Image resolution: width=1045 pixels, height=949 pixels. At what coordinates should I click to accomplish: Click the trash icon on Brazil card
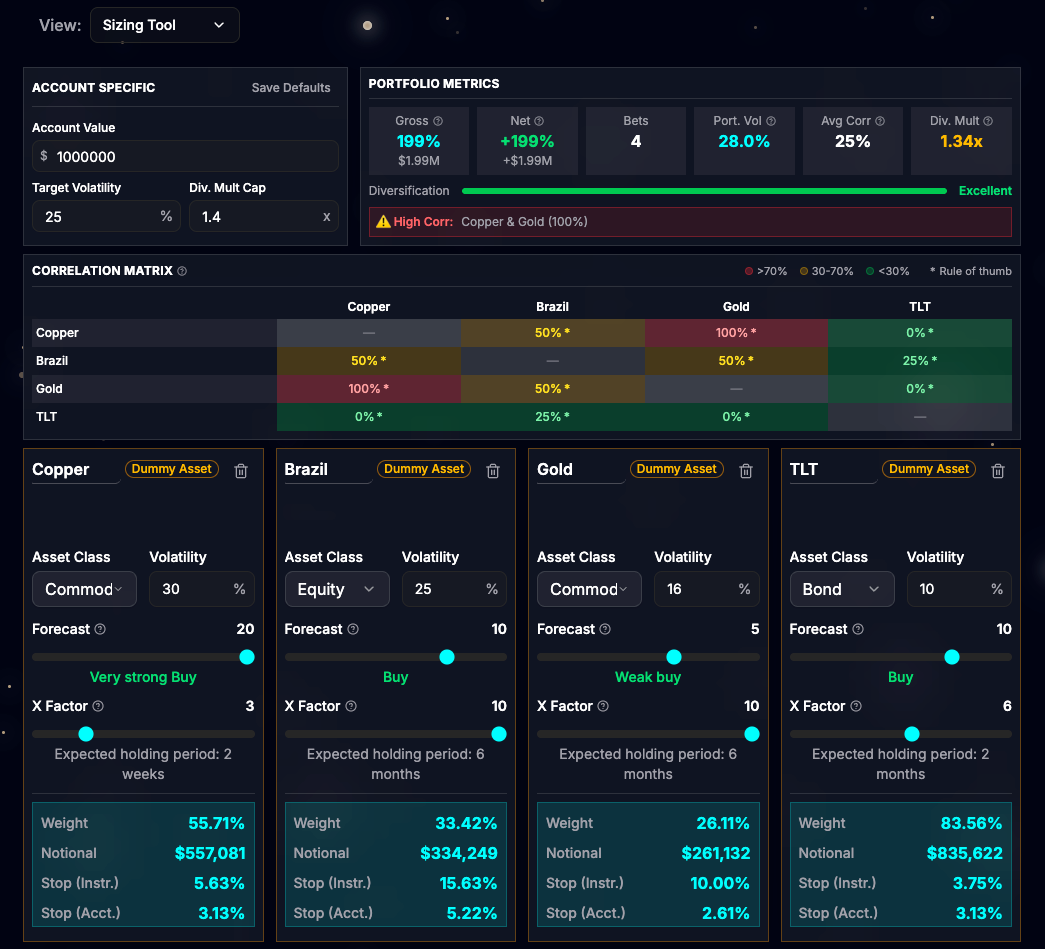tap(493, 471)
